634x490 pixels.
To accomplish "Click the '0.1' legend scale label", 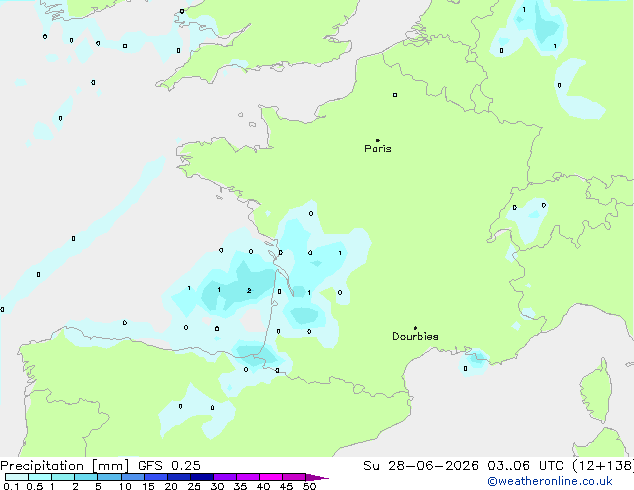I will (x=11, y=486).
